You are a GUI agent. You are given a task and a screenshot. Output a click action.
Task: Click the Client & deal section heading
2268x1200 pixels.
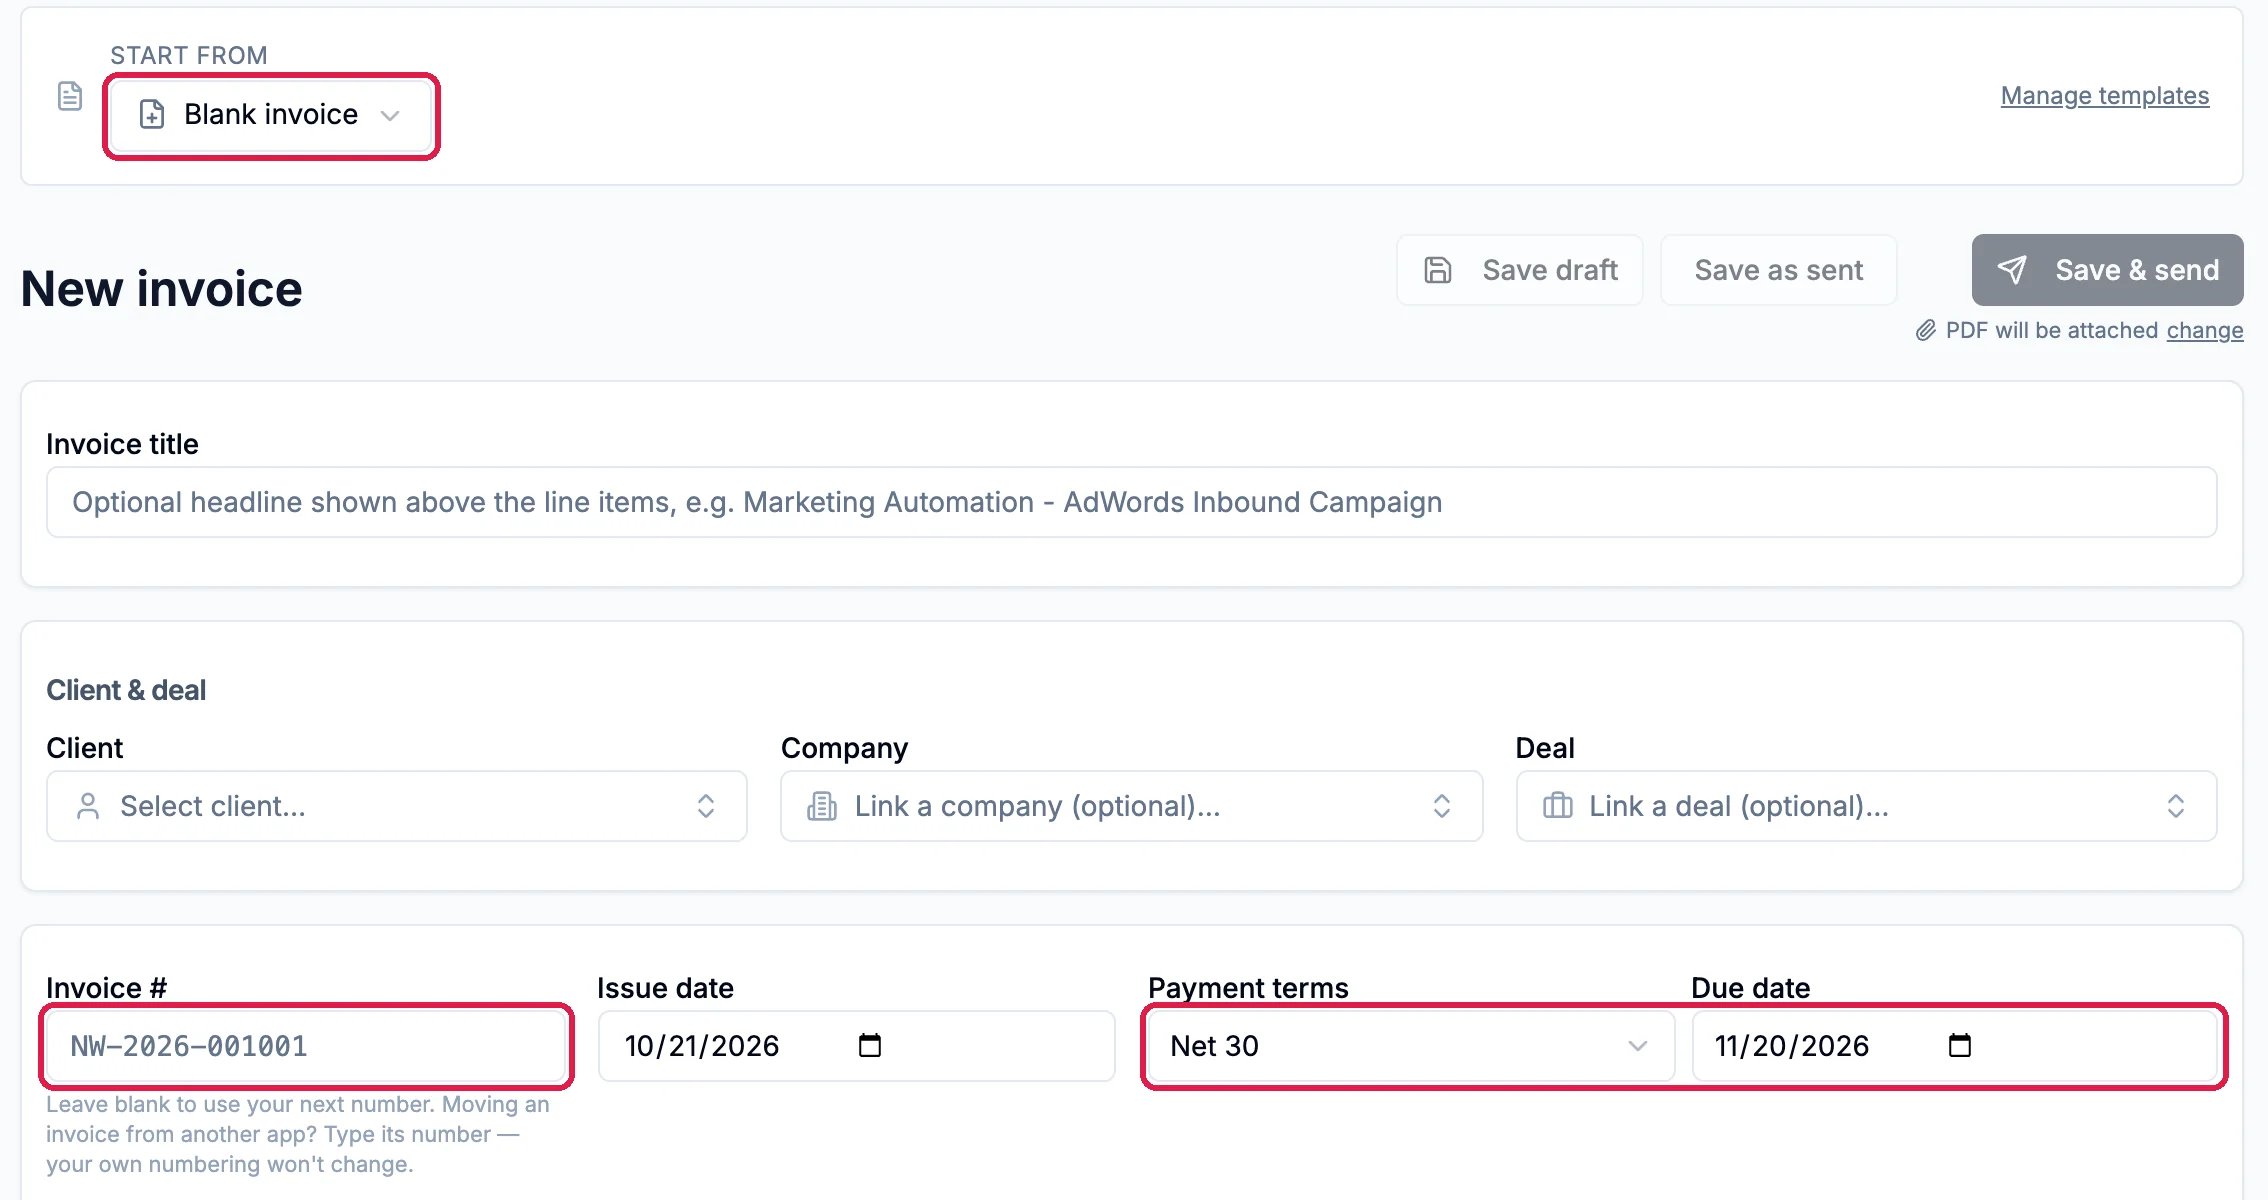(126, 690)
